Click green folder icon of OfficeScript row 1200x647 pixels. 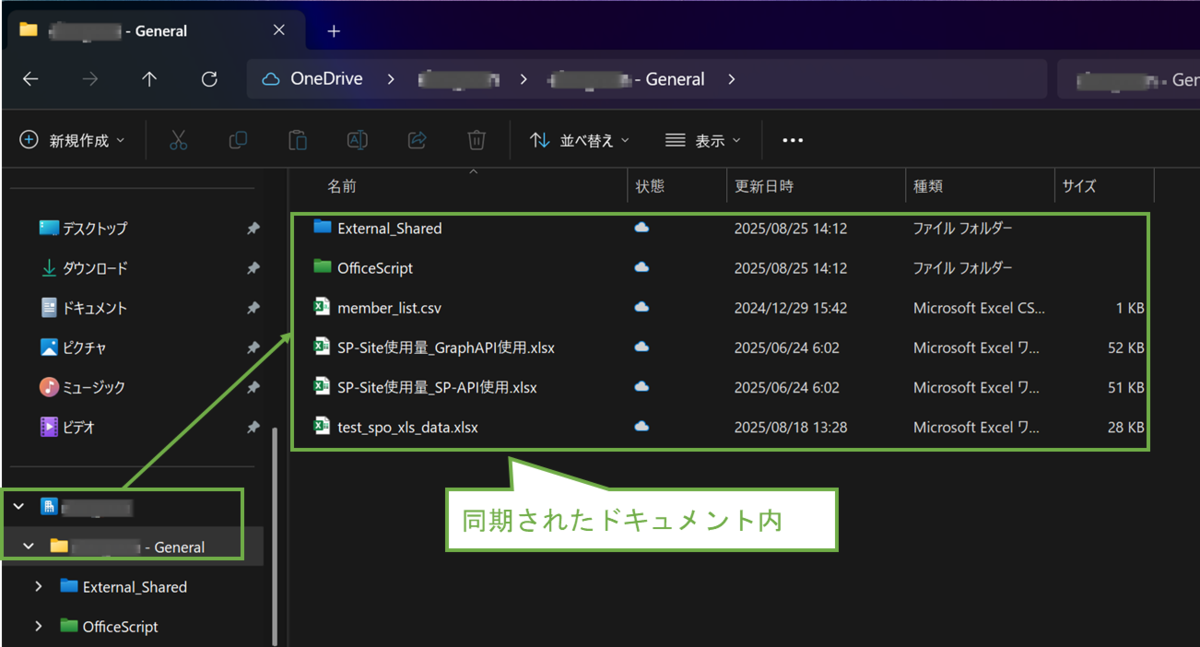322,267
